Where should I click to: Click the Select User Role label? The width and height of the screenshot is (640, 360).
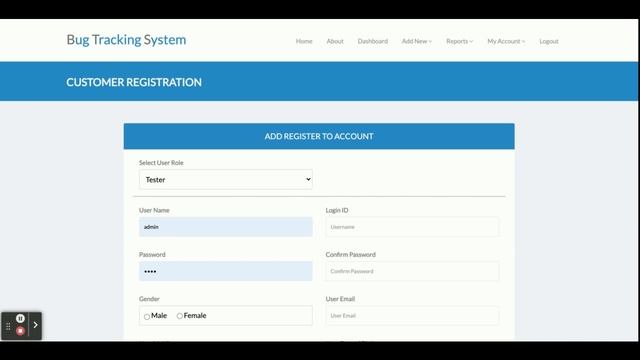point(161,162)
